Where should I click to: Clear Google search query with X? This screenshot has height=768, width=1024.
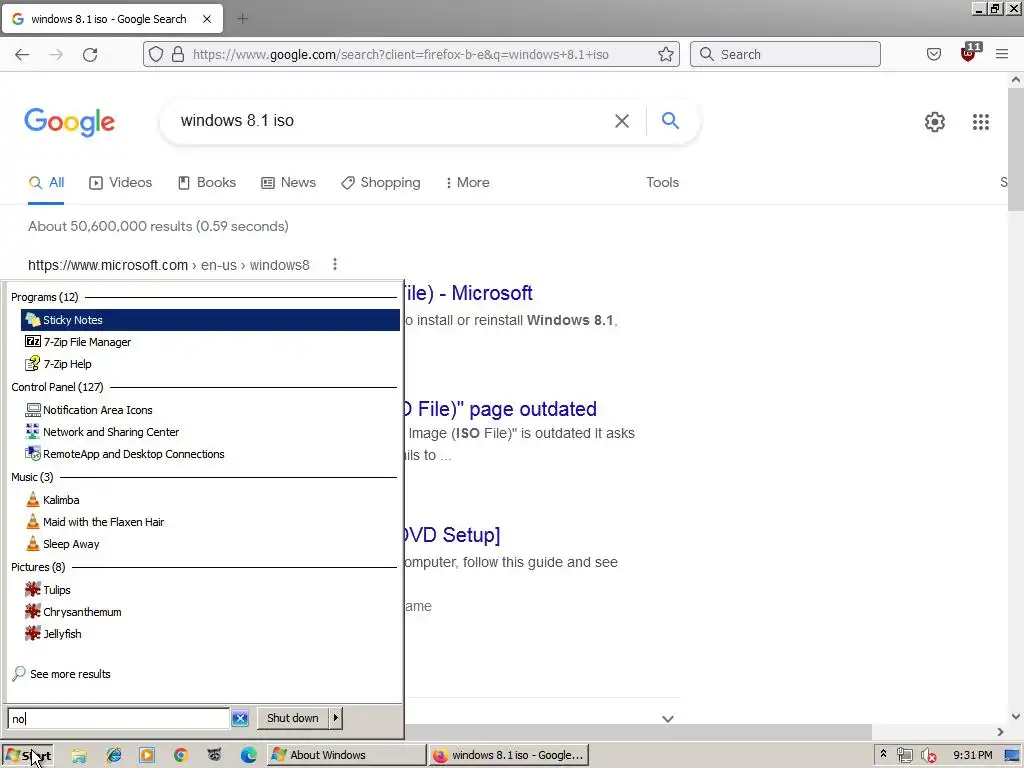pyautogui.click(x=622, y=121)
